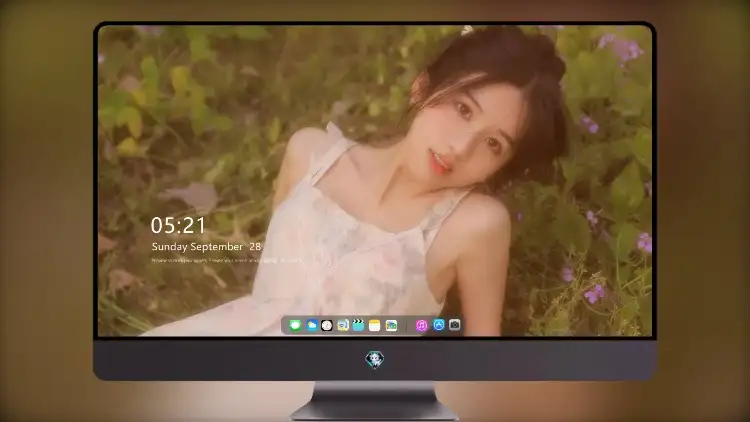Open the Photos gallery app in dock
The image size is (750, 422).
pyautogui.click(x=391, y=325)
